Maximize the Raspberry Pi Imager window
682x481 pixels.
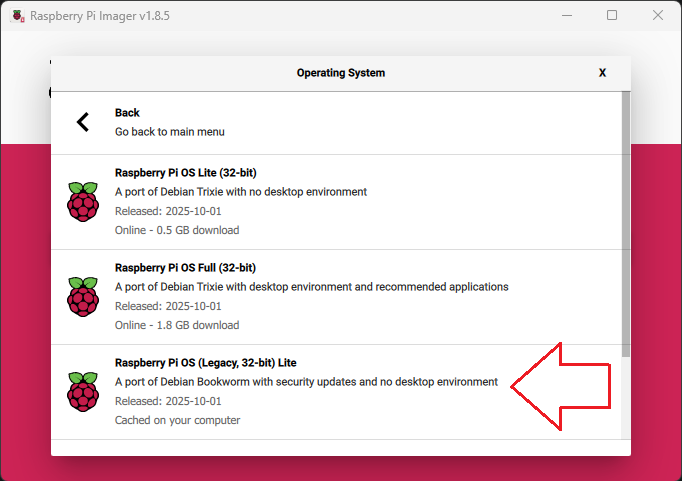click(x=612, y=15)
